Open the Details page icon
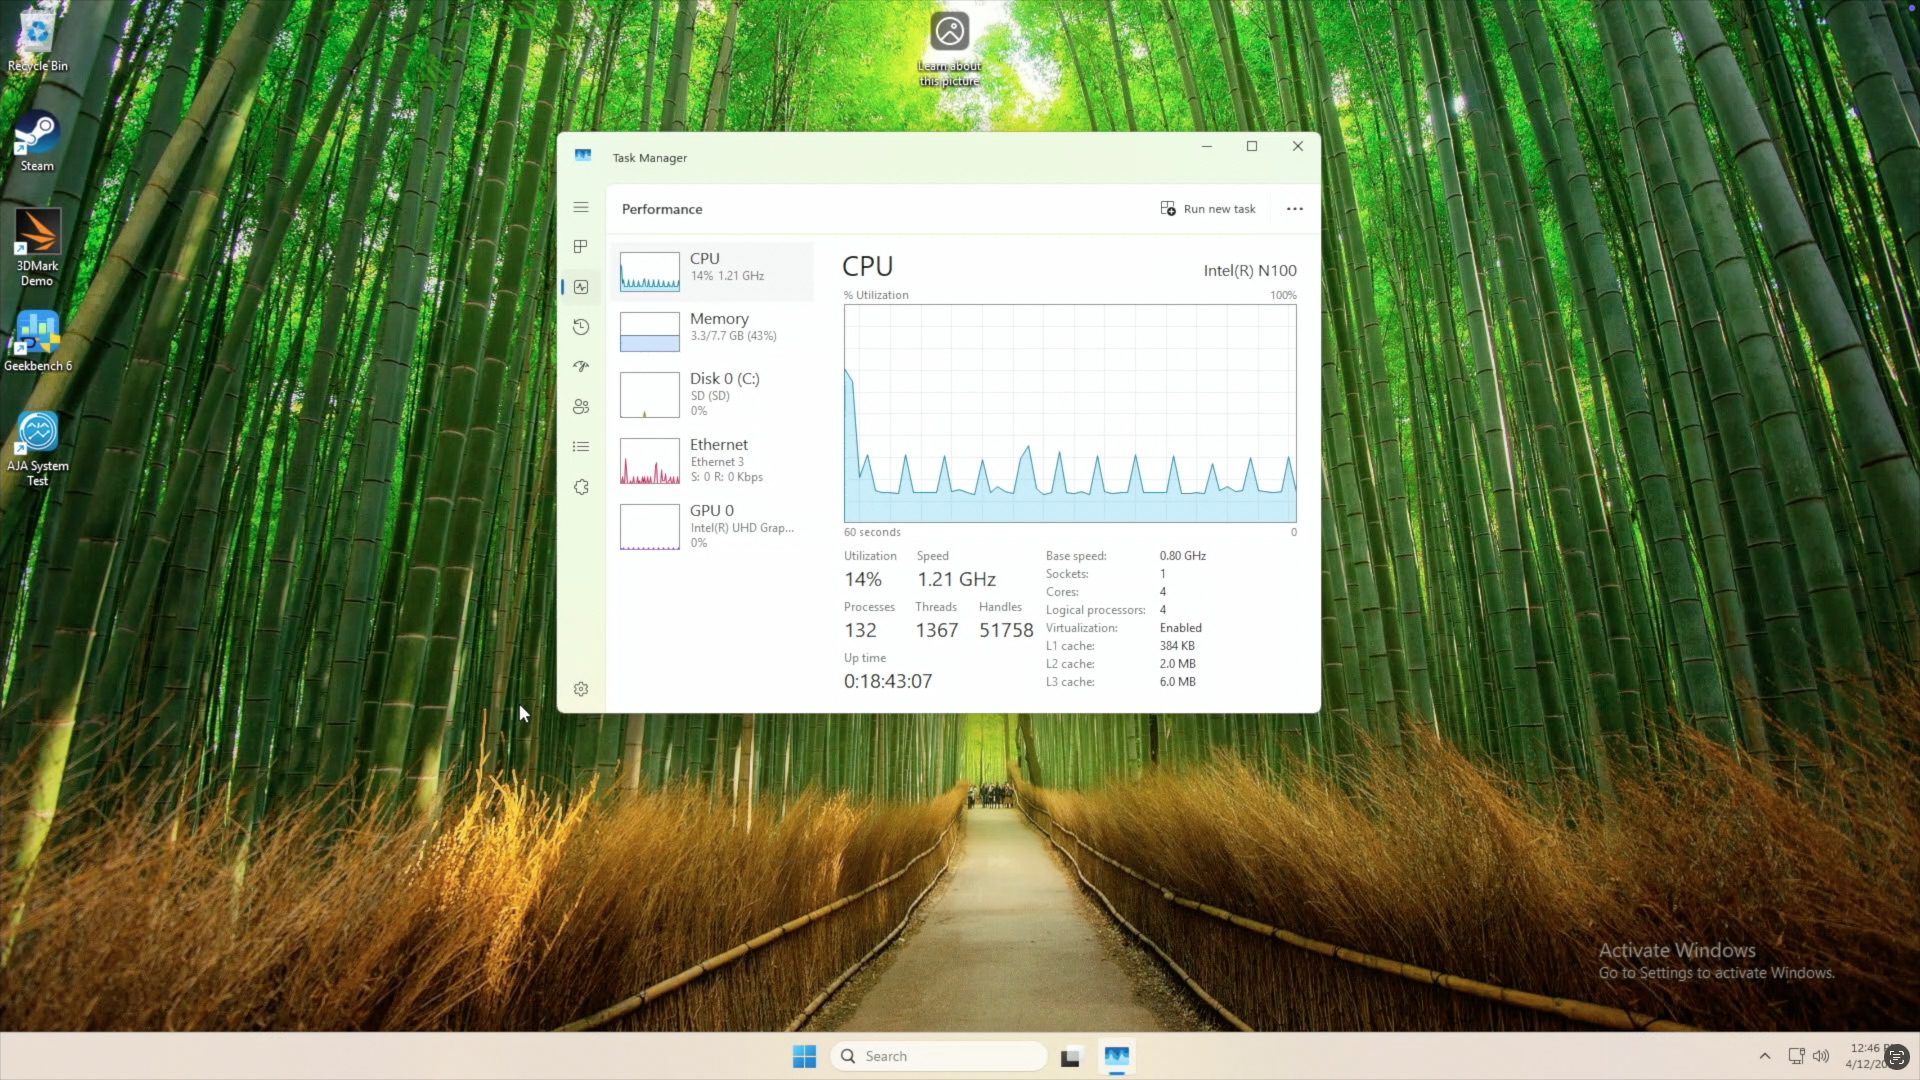The image size is (1920, 1080). [581, 447]
